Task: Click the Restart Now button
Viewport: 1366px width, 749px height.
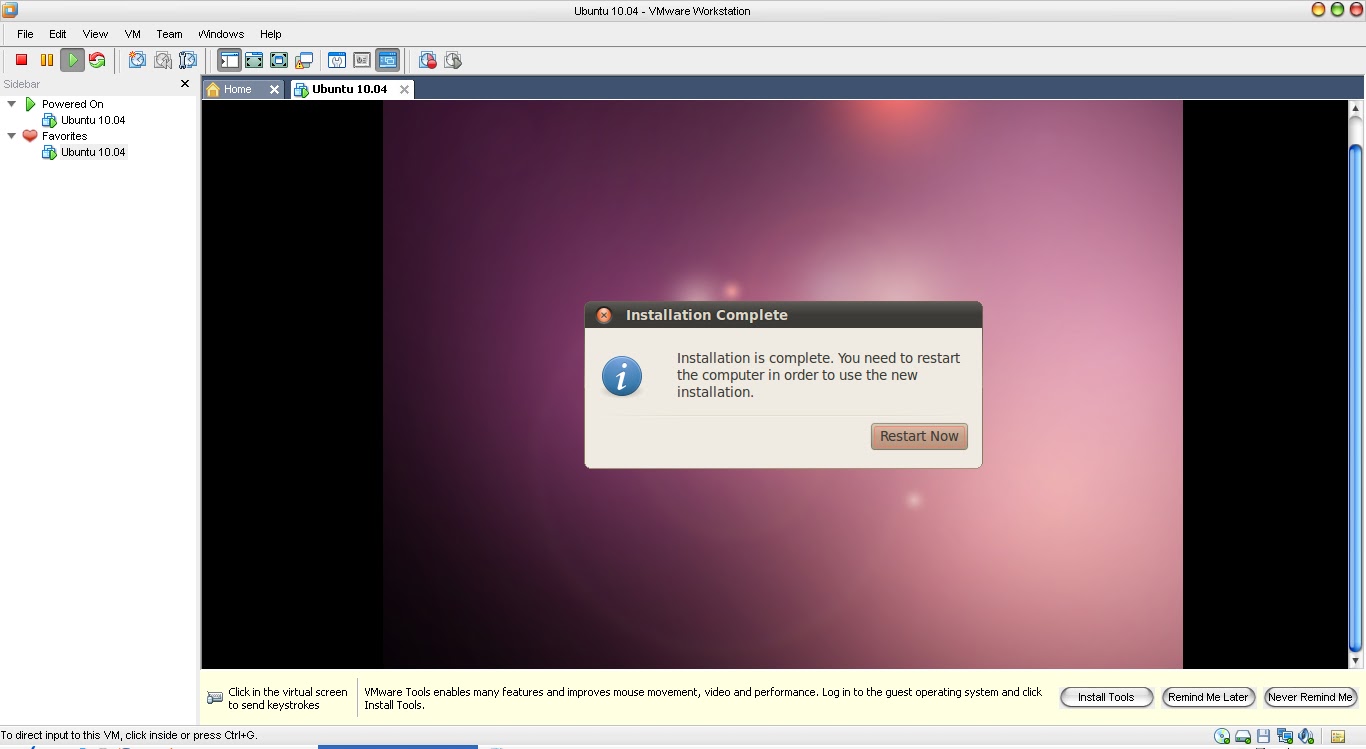Action: coord(919,436)
